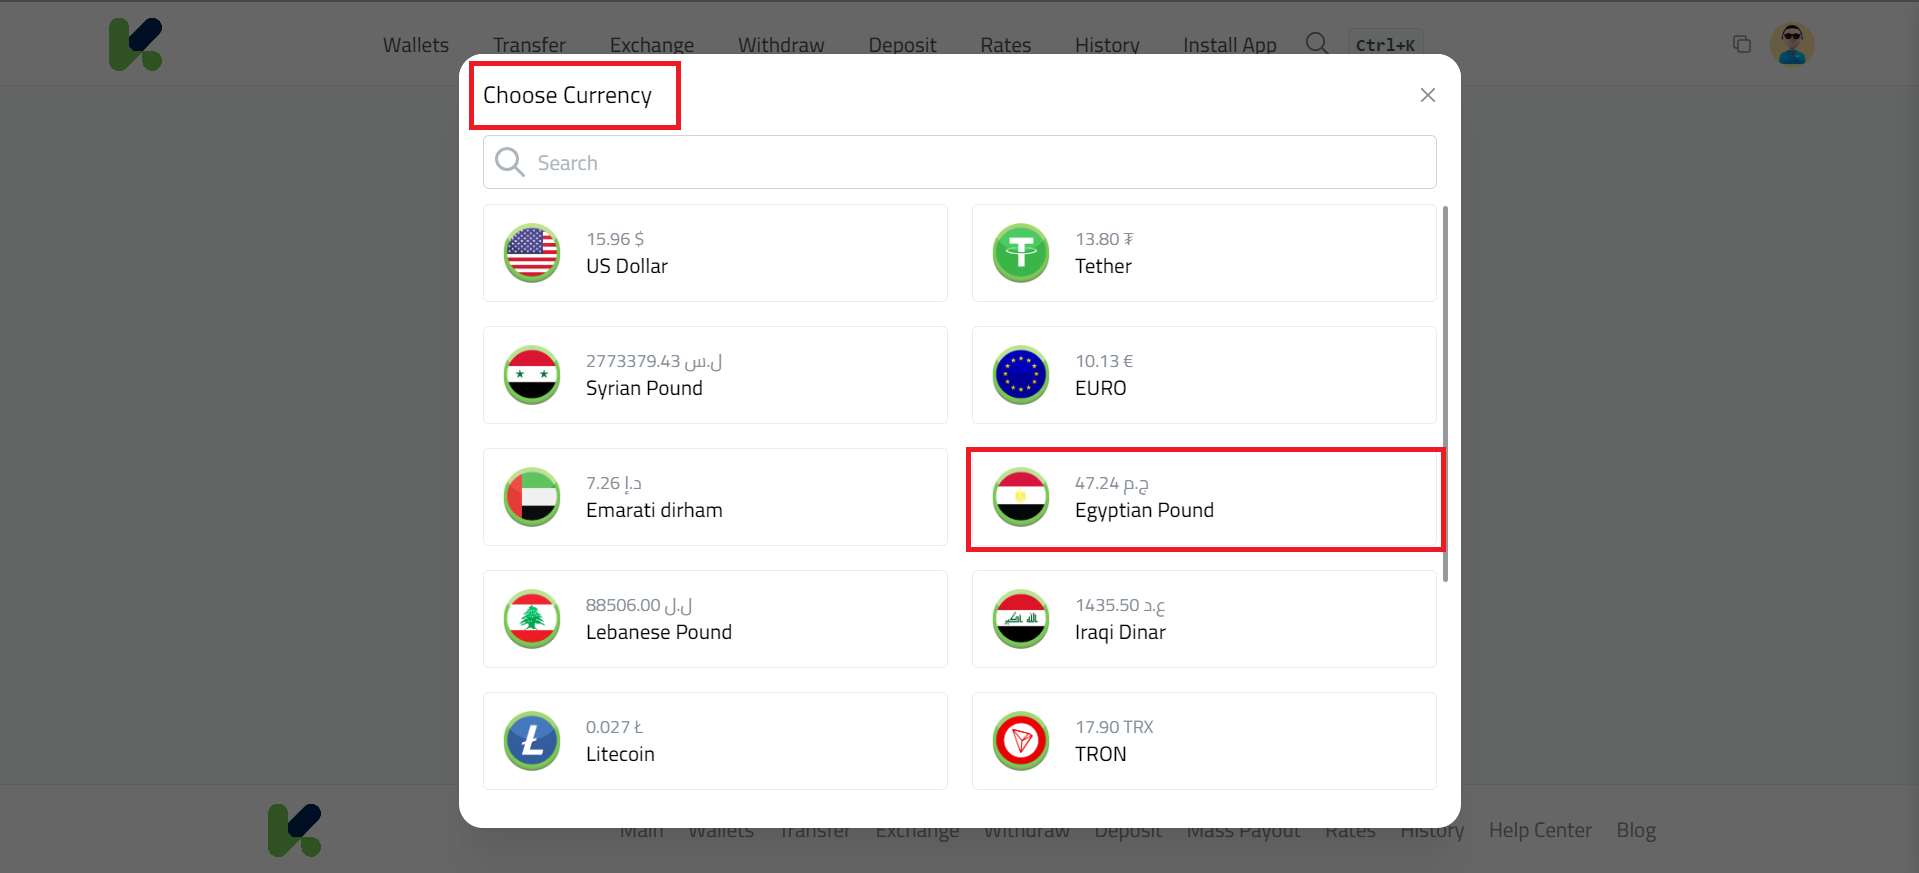Click the EU flag icon
Image resolution: width=1919 pixels, height=873 pixels.
pyautogui.click(x=1021, y=375)
